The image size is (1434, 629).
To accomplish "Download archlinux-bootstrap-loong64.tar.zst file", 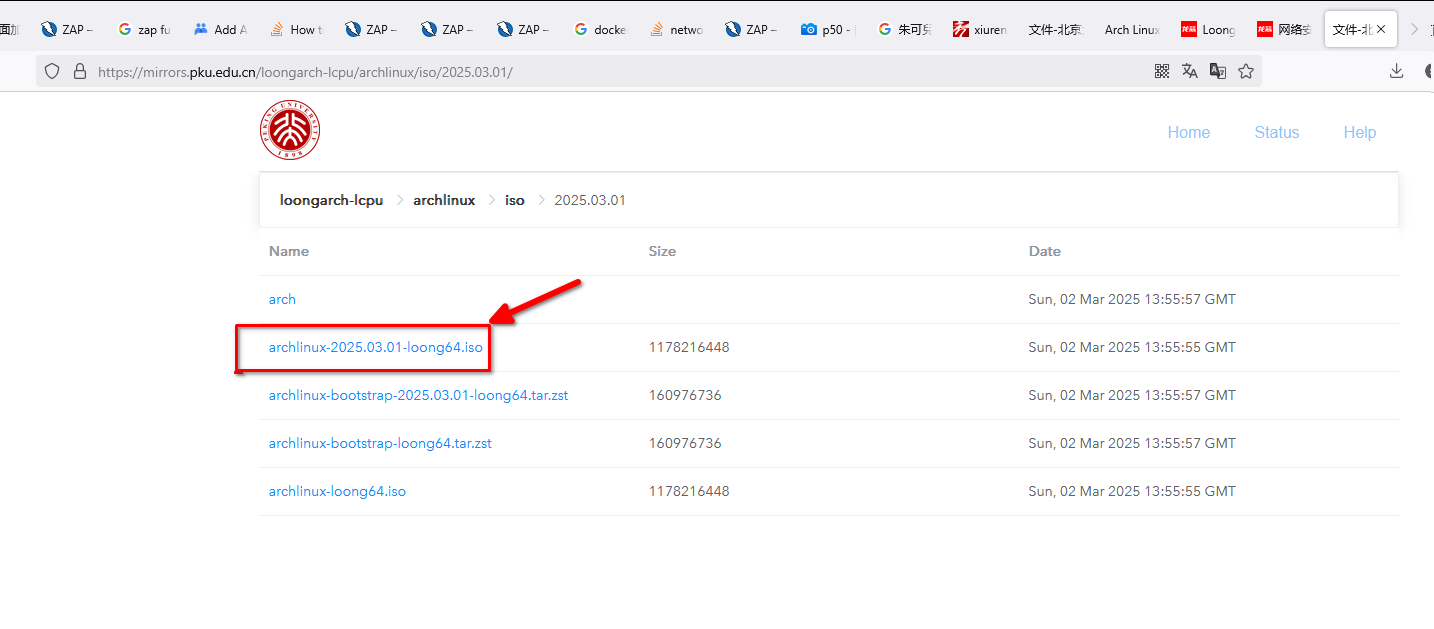I will (x=380, y=443).
